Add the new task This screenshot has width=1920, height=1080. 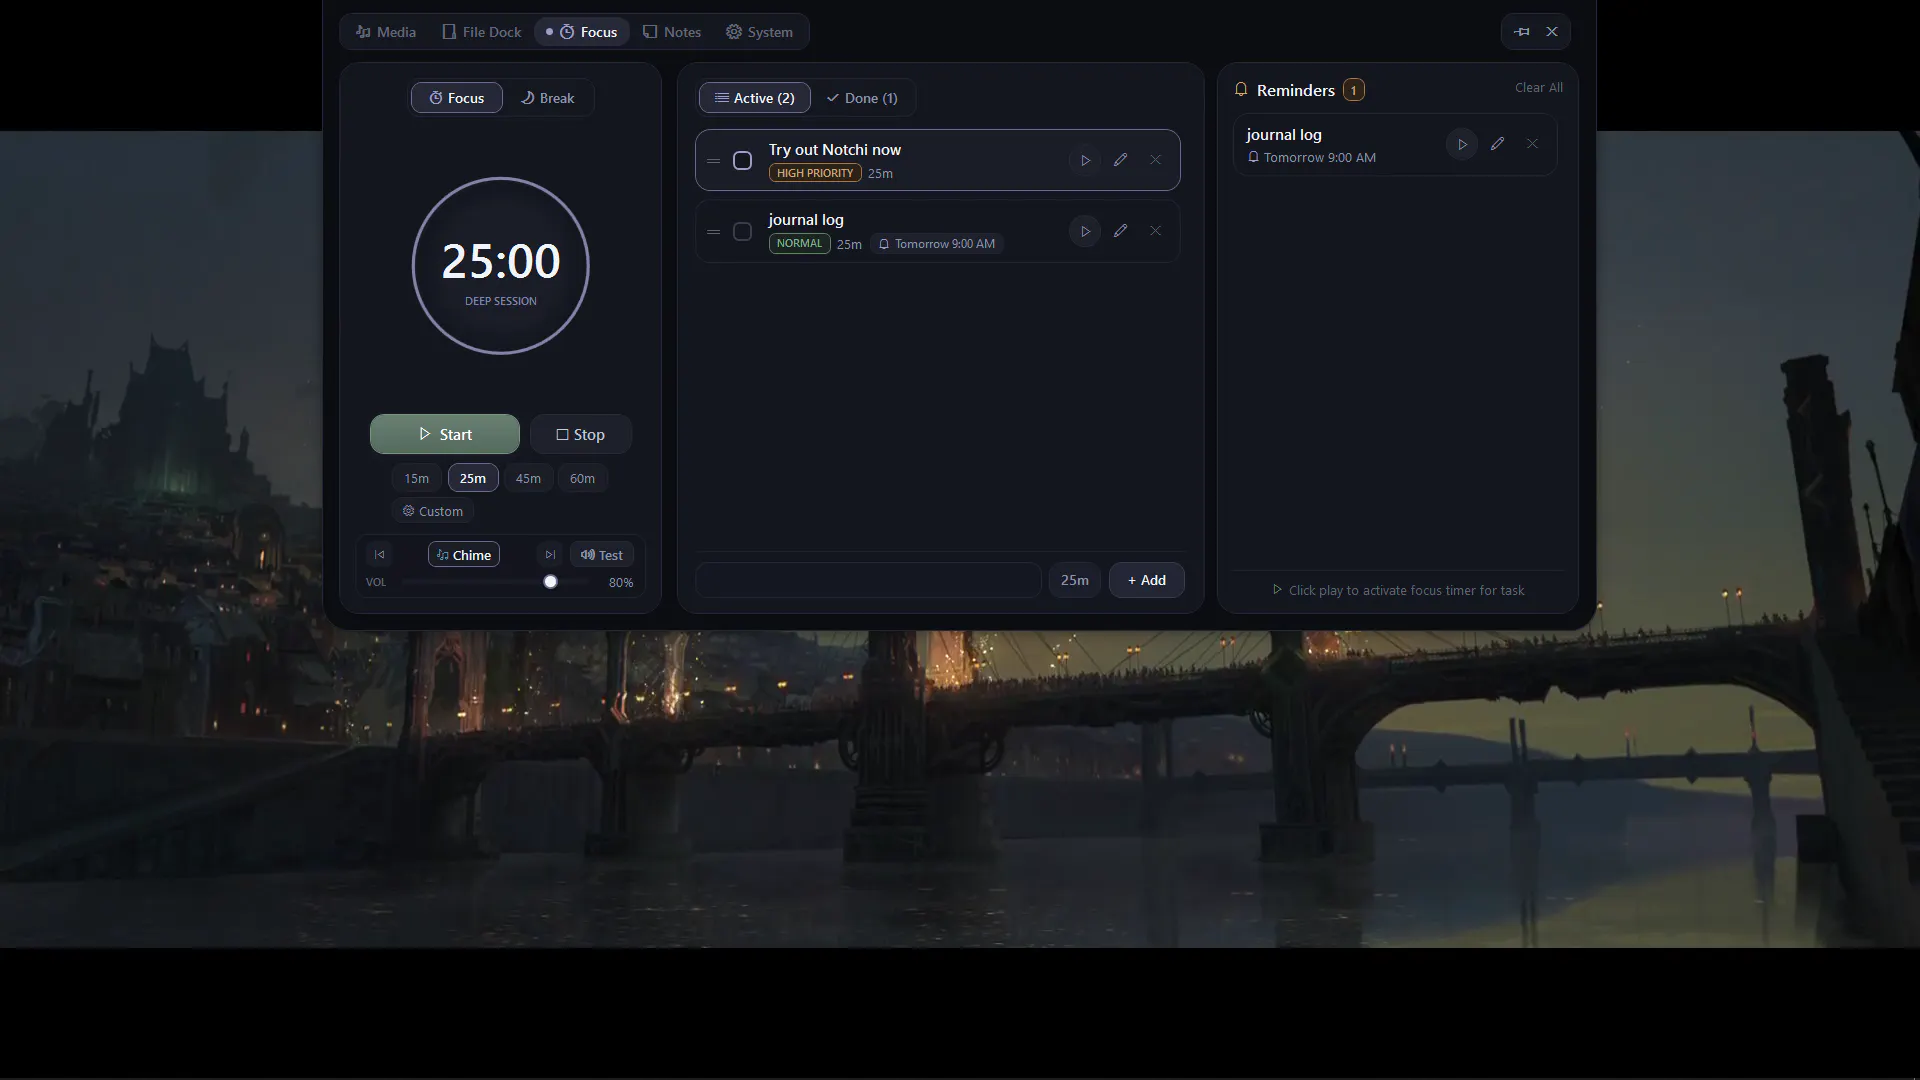tap(1147, 580)
